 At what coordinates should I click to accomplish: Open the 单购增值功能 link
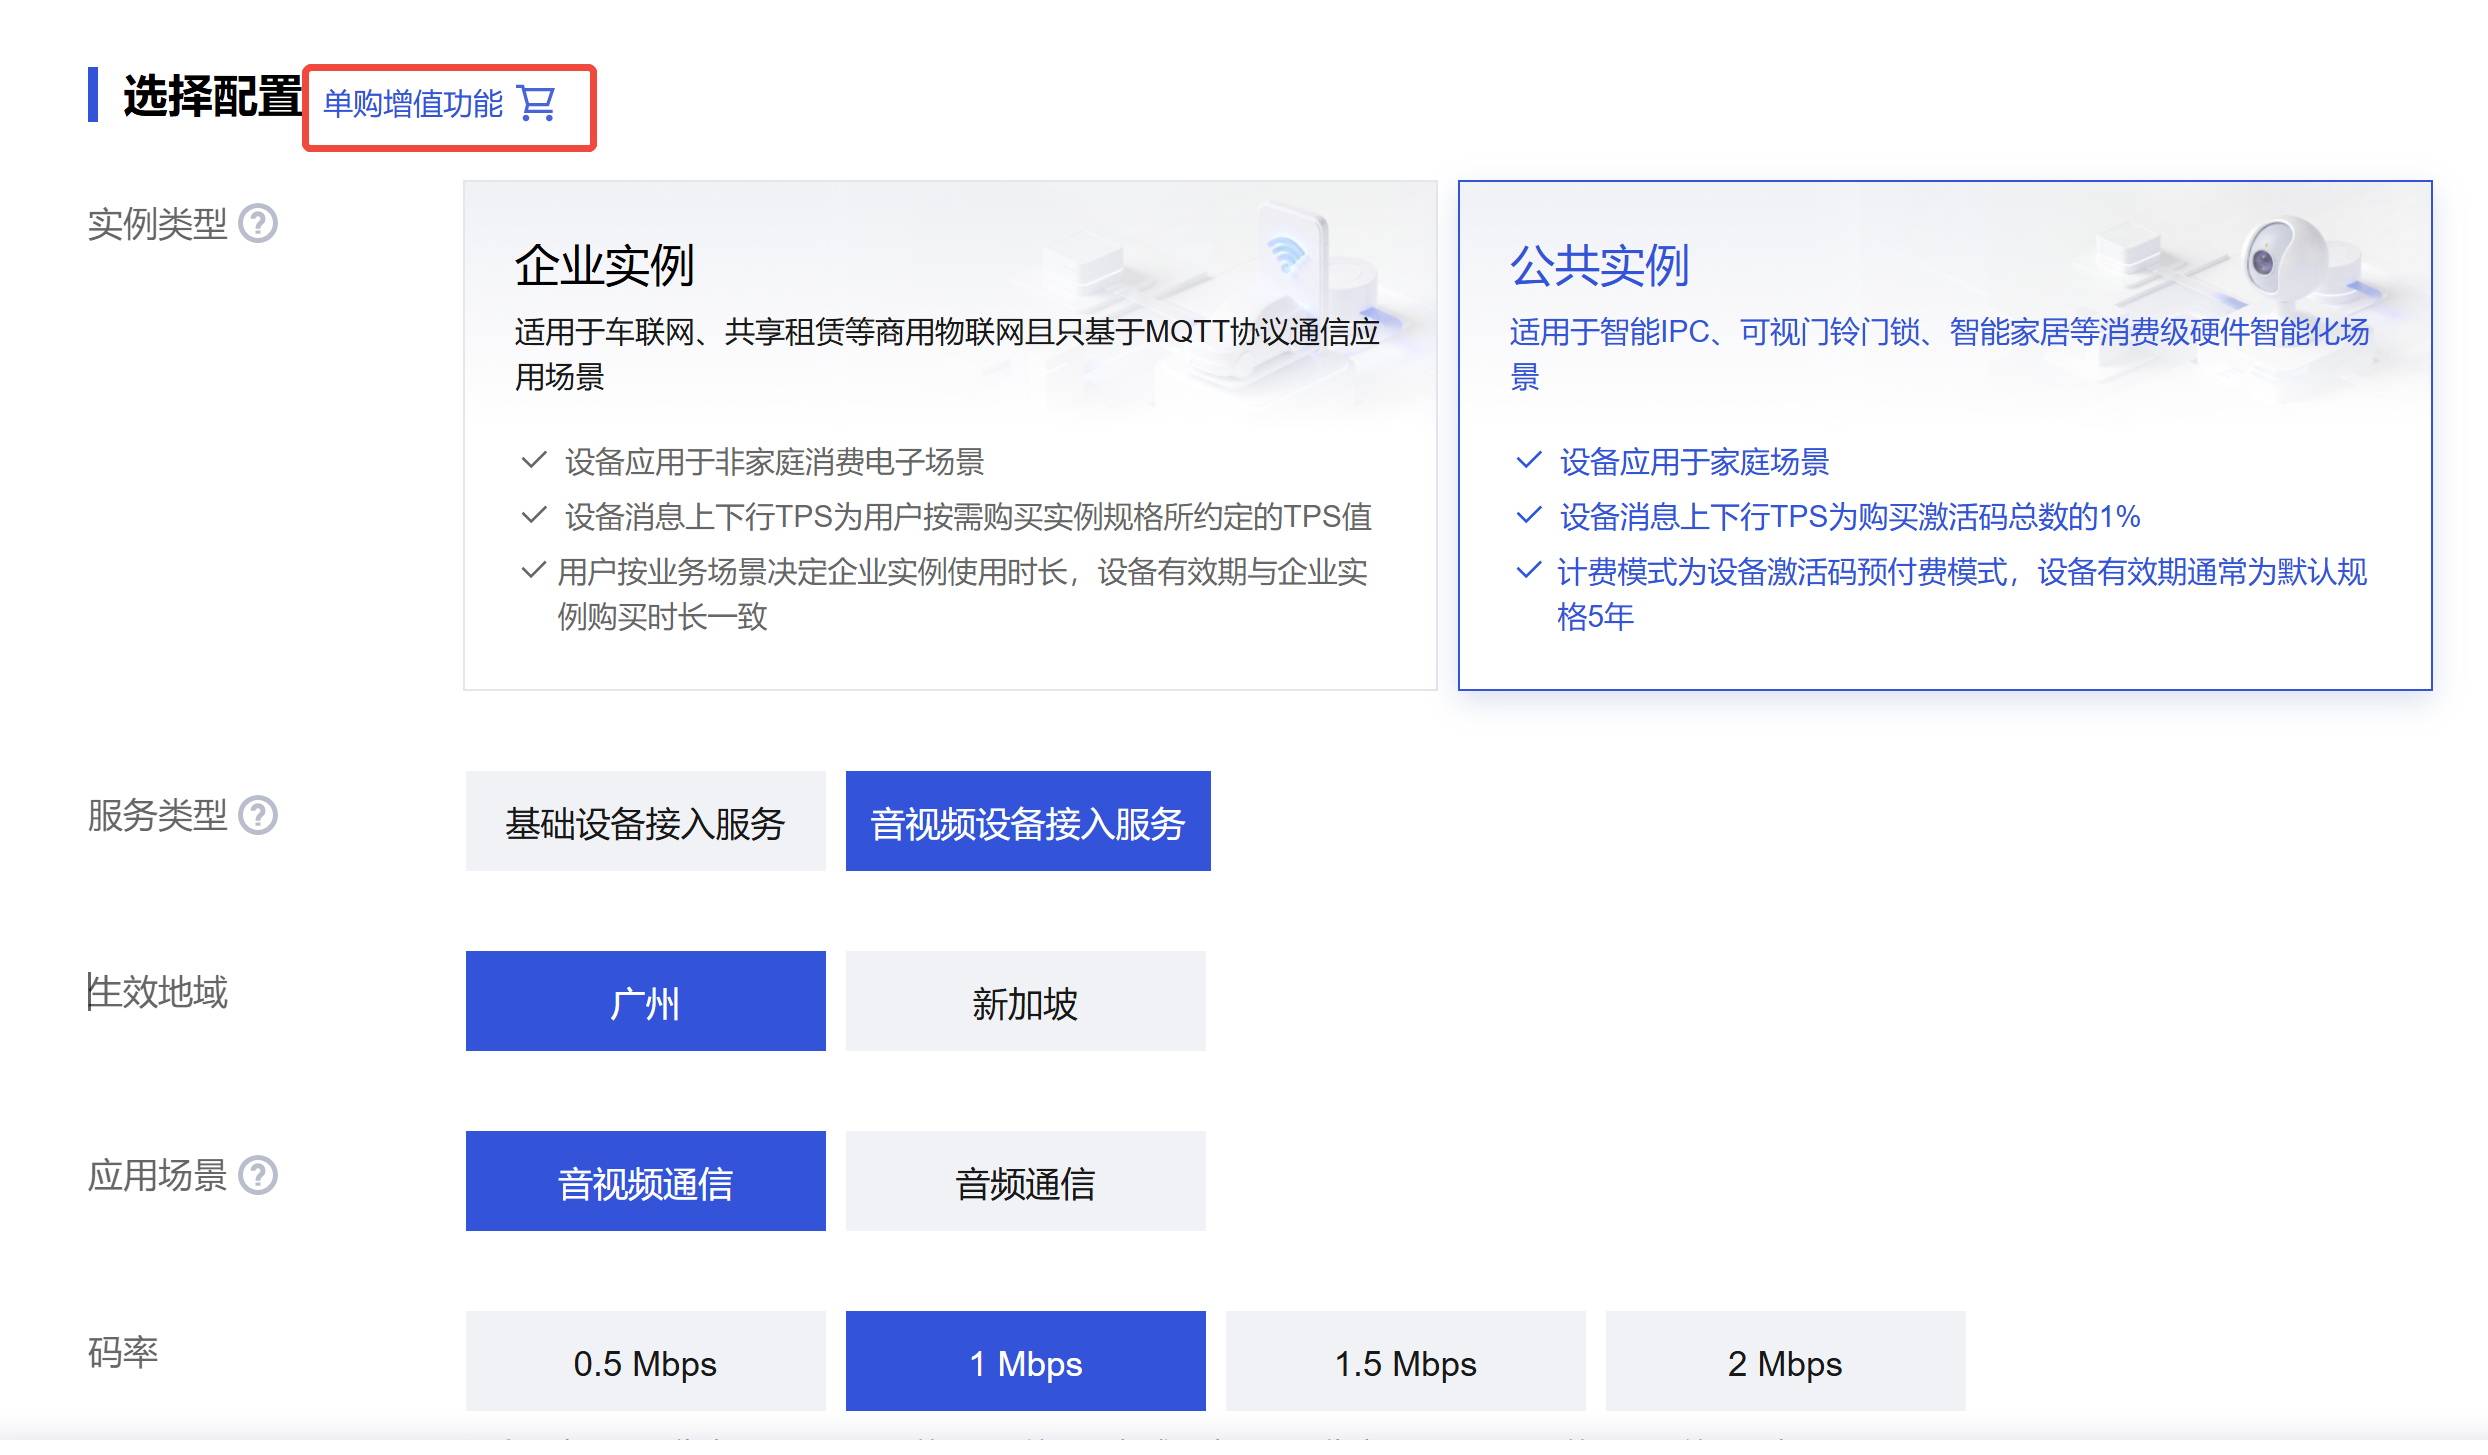click(x=413, y=104)
